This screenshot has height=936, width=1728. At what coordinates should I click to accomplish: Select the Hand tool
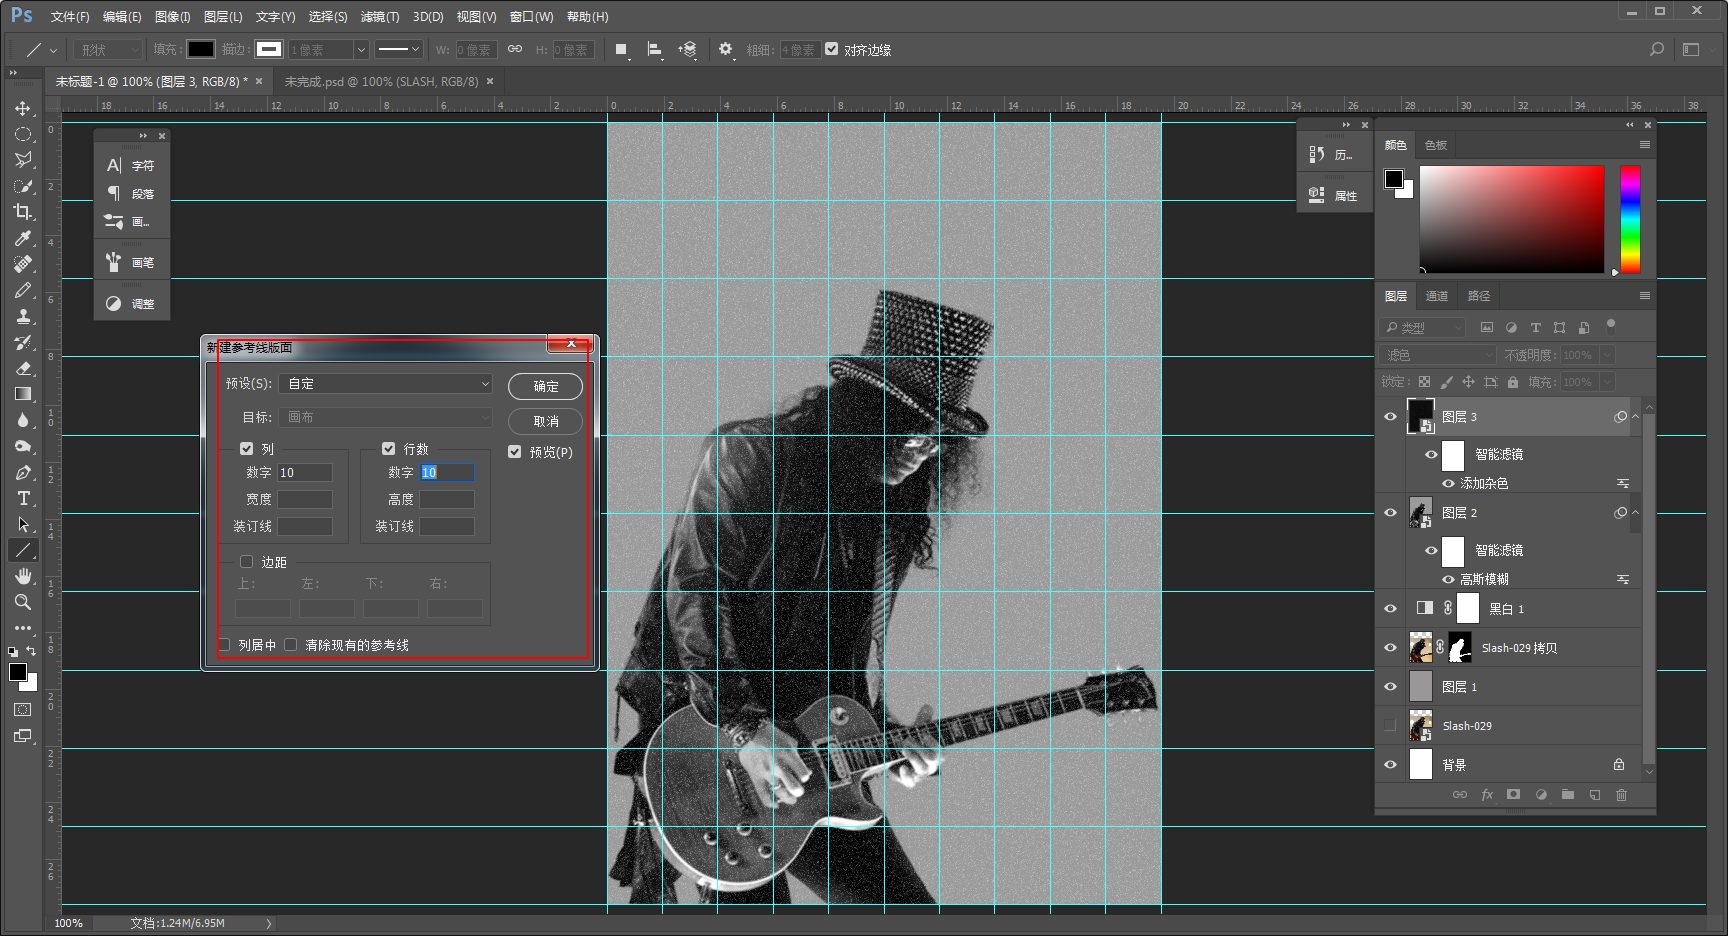(x=22, y=576)
